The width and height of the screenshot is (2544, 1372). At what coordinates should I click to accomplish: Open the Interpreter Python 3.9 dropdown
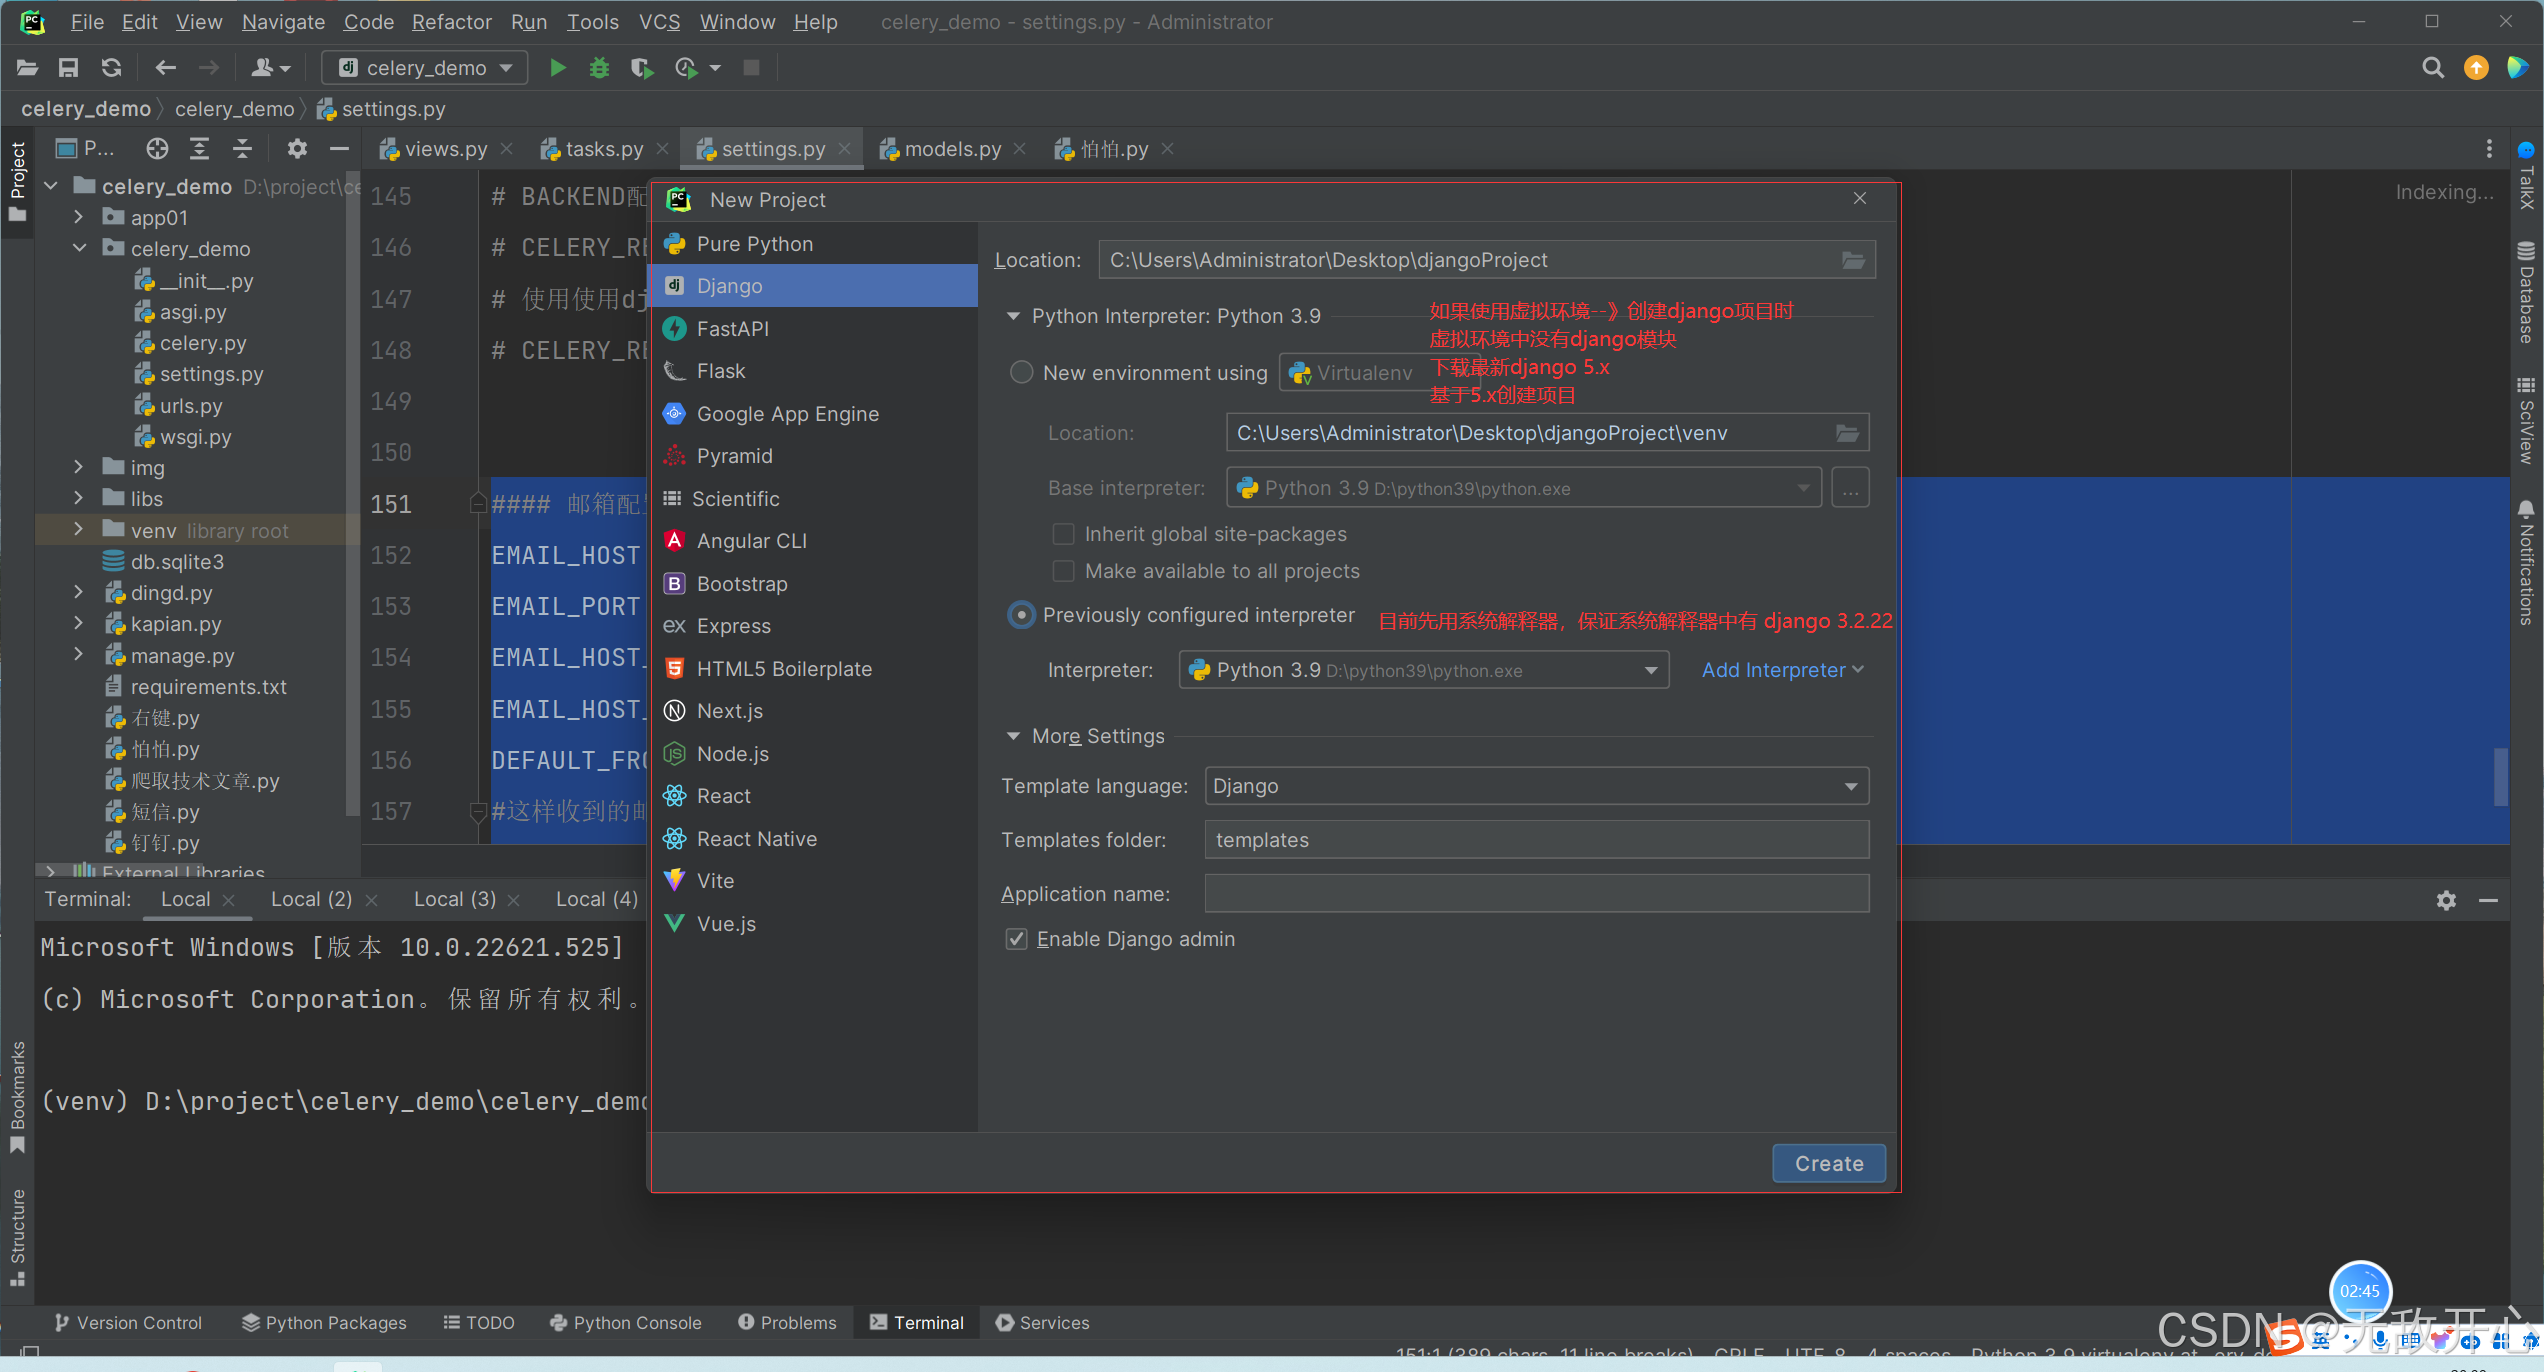pos(1423,670)
